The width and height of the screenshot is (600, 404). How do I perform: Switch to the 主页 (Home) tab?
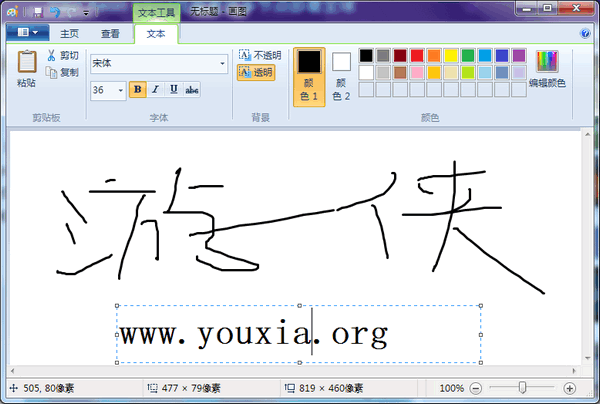click(x=70, y=33)
